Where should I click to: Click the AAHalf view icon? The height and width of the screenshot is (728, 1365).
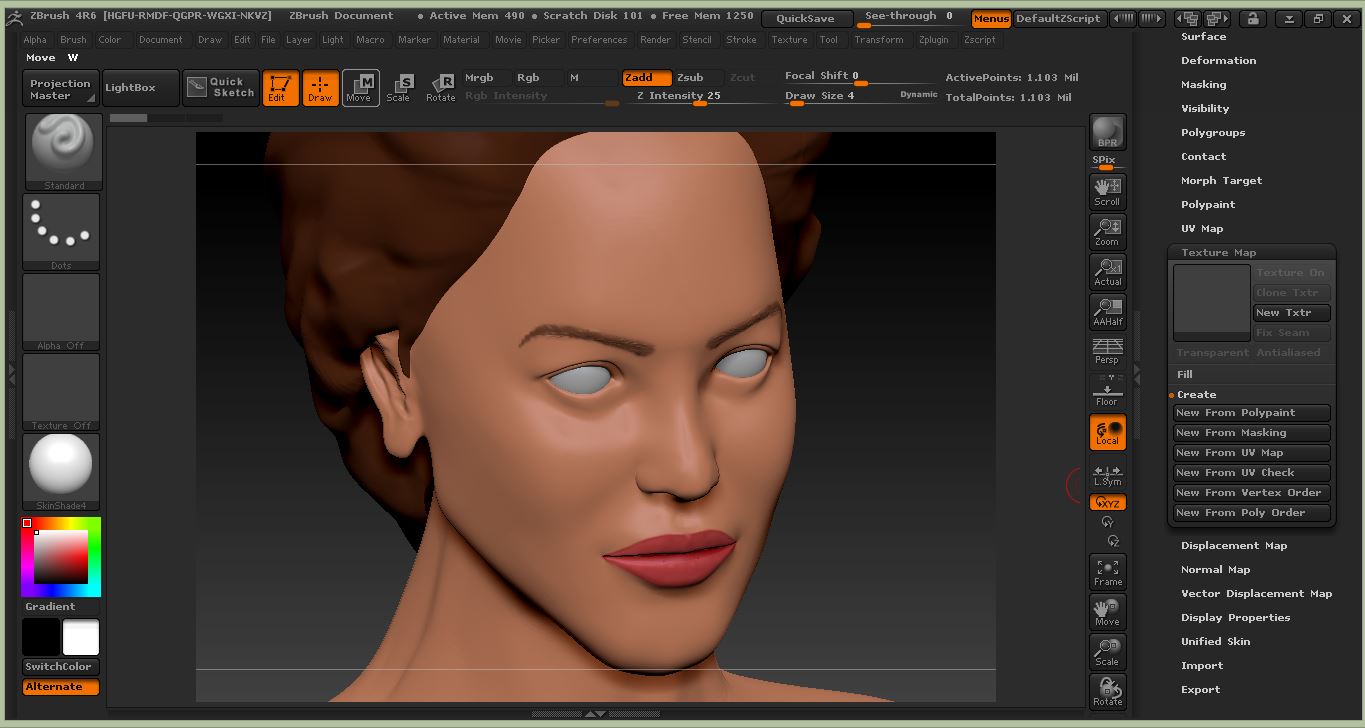1107,311
